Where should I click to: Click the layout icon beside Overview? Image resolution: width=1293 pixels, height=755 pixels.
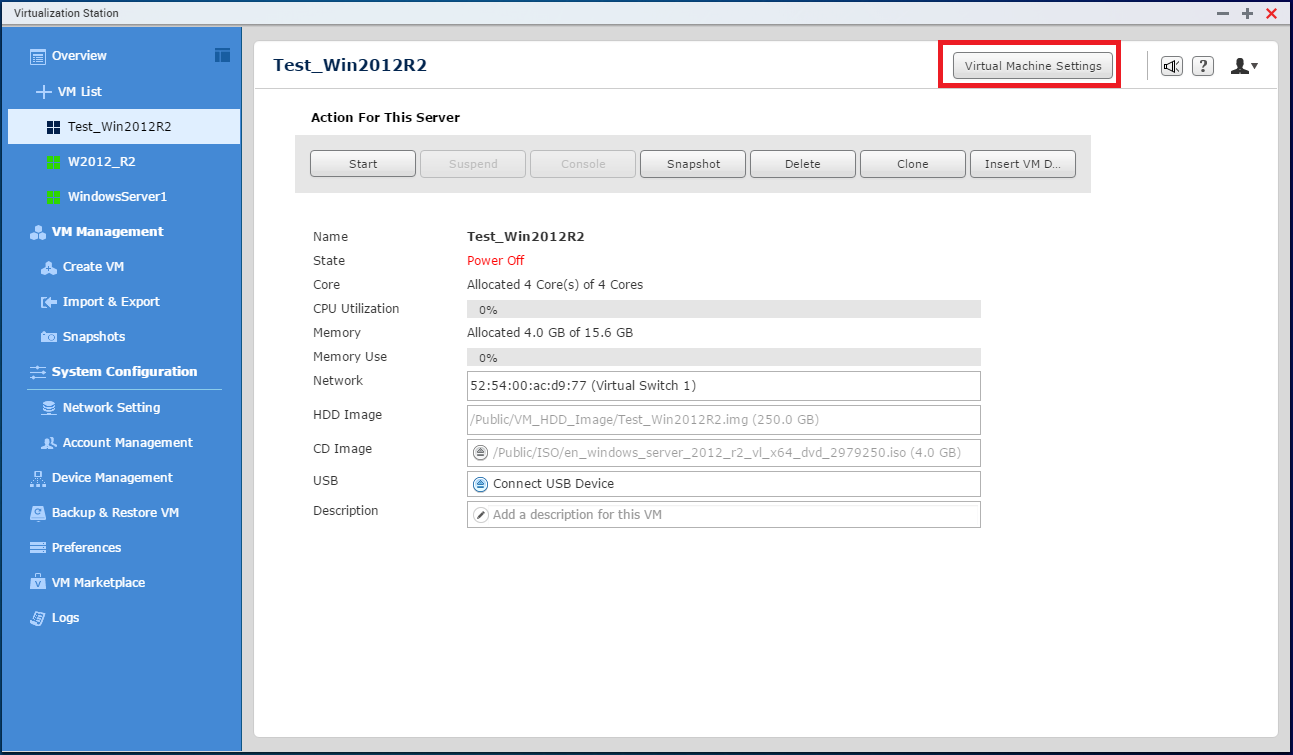pyautogui.click(x=222, y=55)
